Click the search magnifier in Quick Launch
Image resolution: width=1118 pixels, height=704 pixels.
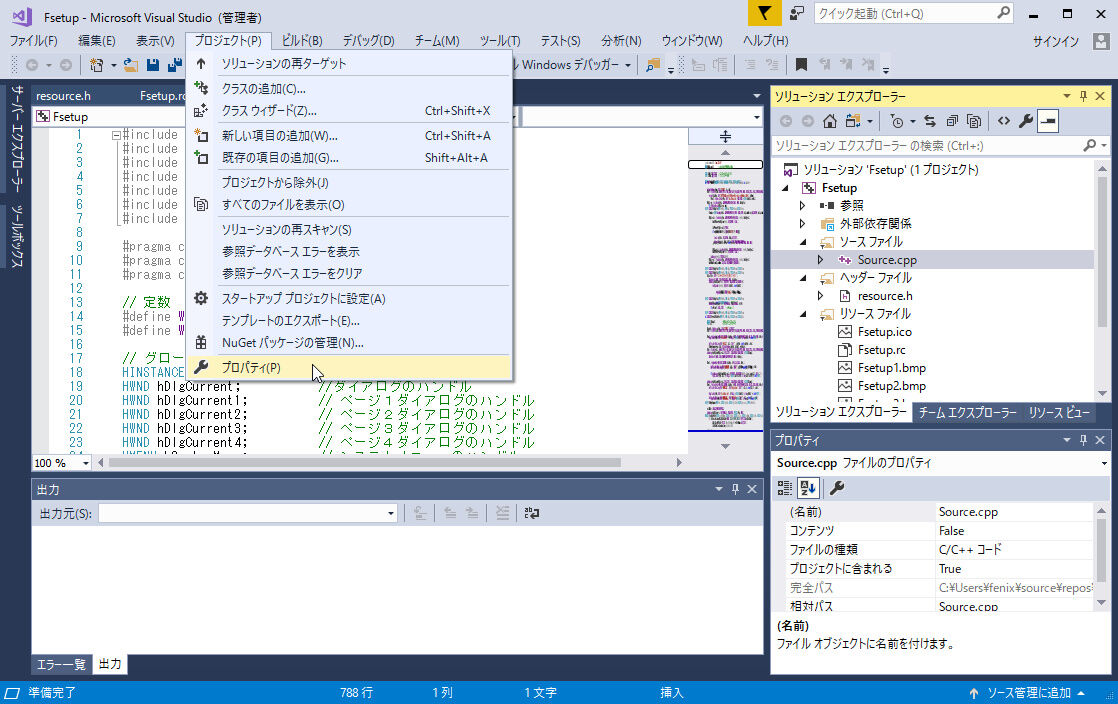point(1003,13)
